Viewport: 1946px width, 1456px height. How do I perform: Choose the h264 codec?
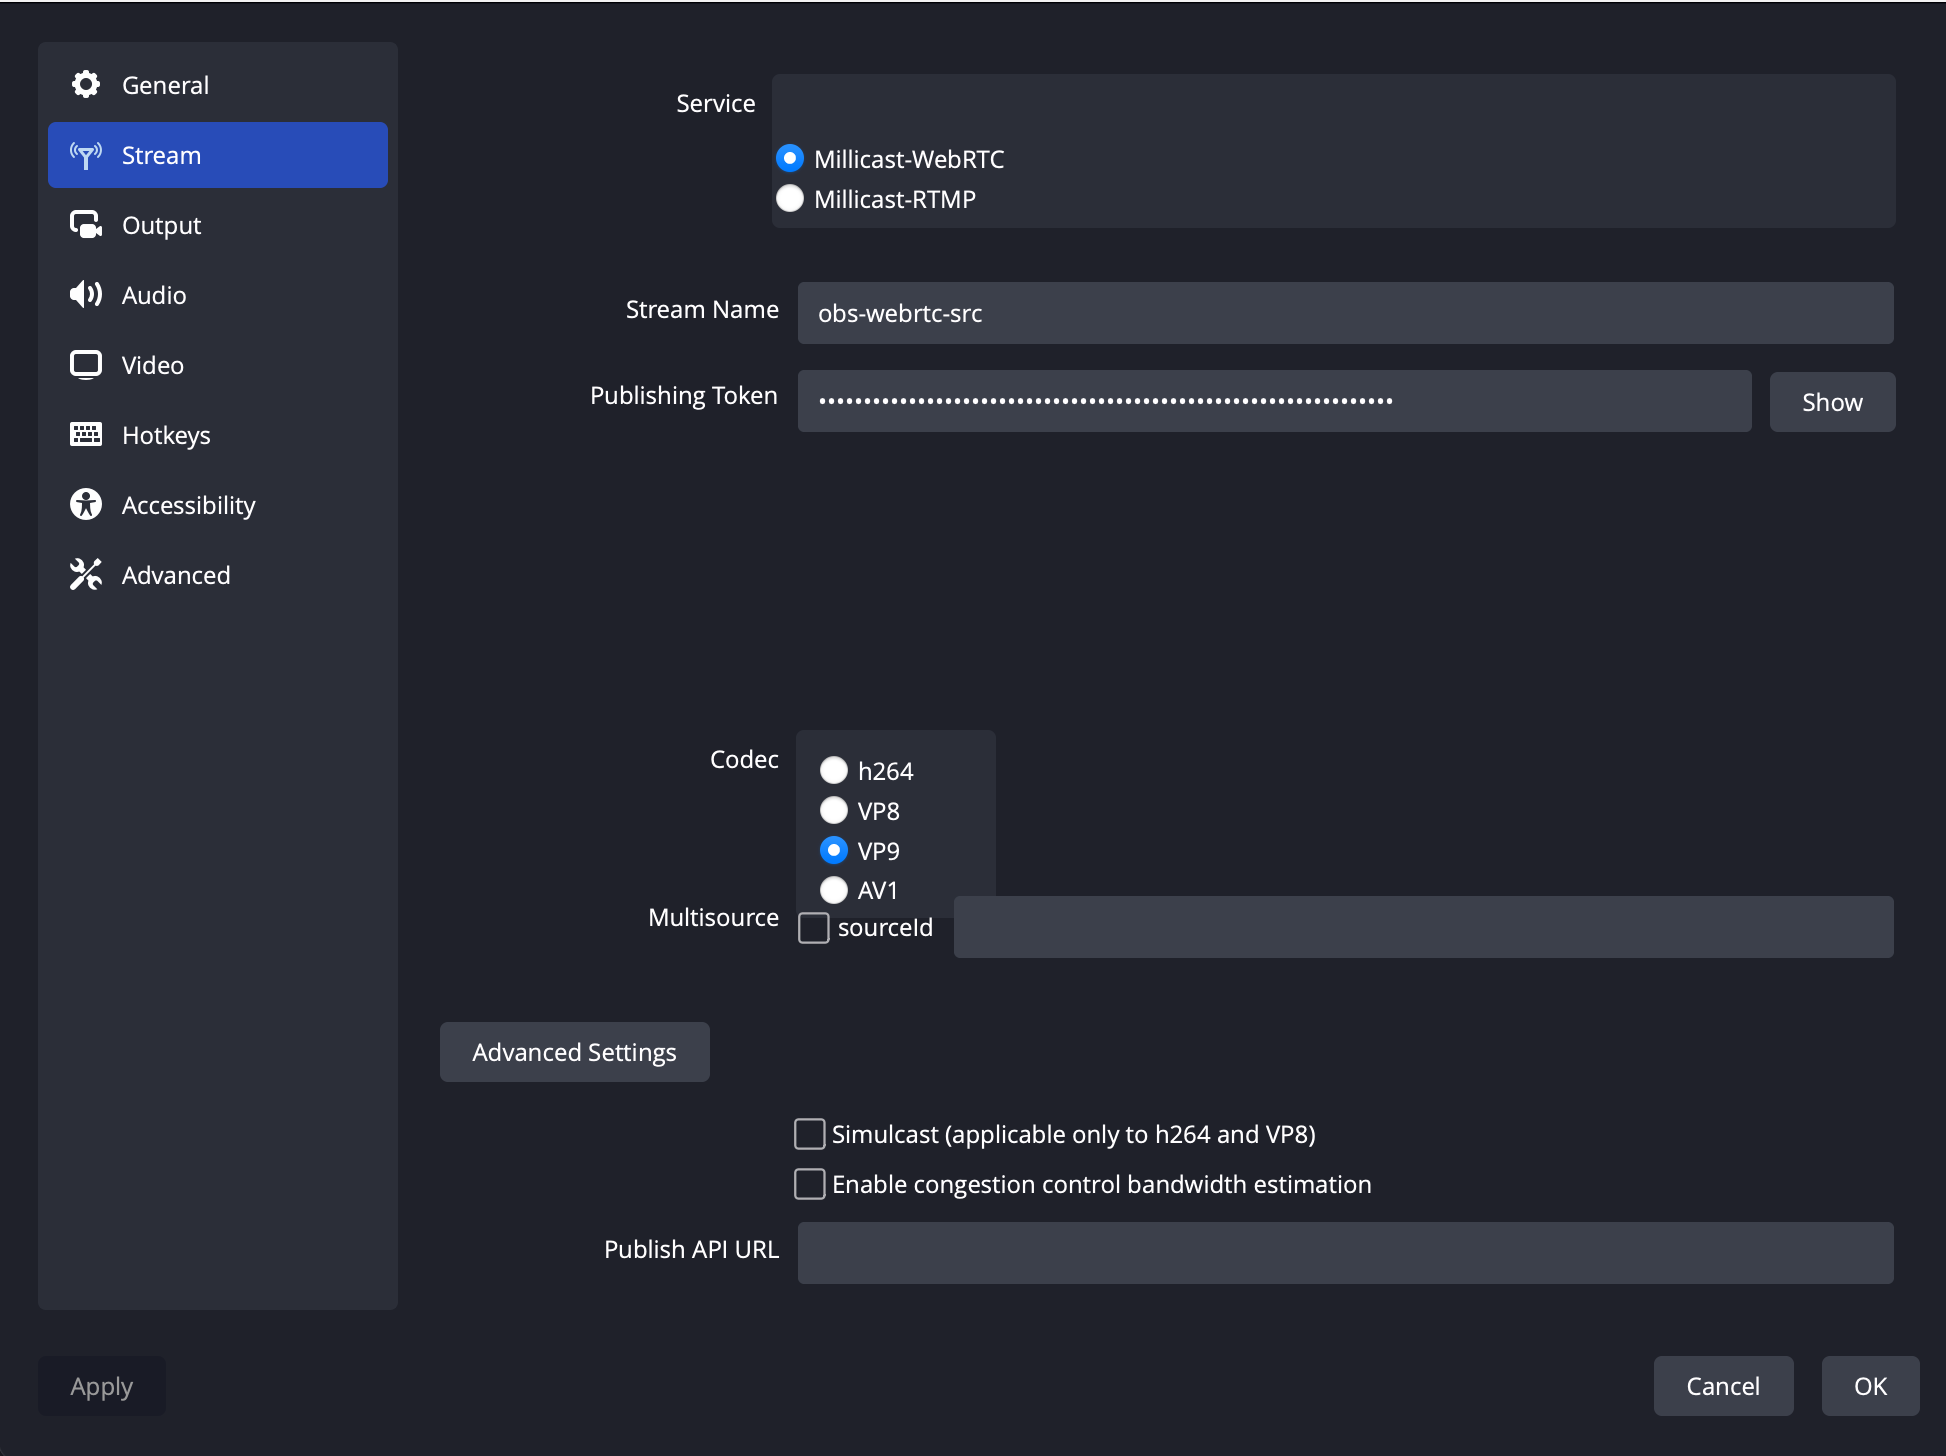click(833, 771)
